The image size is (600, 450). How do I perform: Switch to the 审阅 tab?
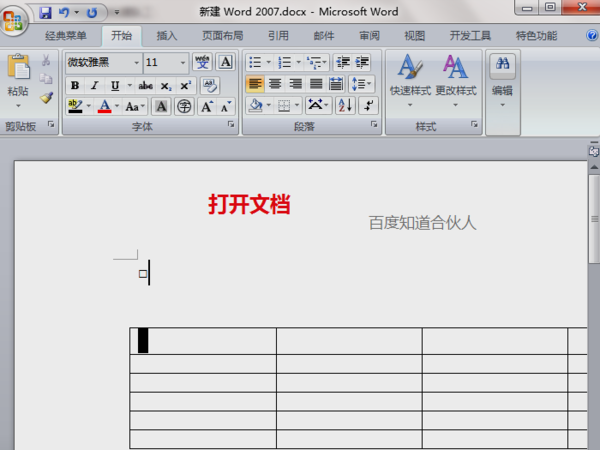369,36
